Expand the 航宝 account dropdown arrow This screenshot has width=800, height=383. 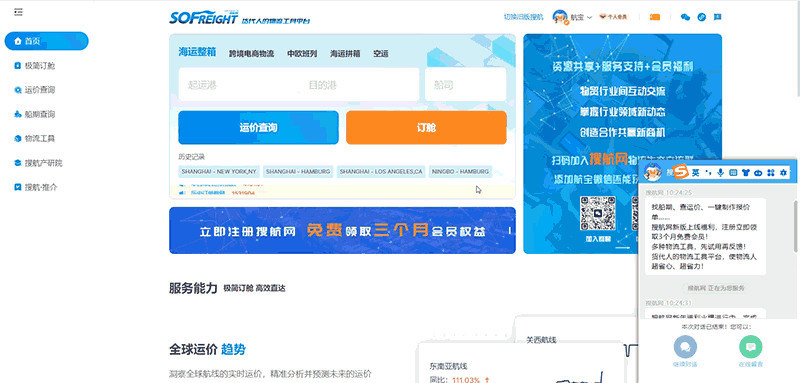point(589,17)
